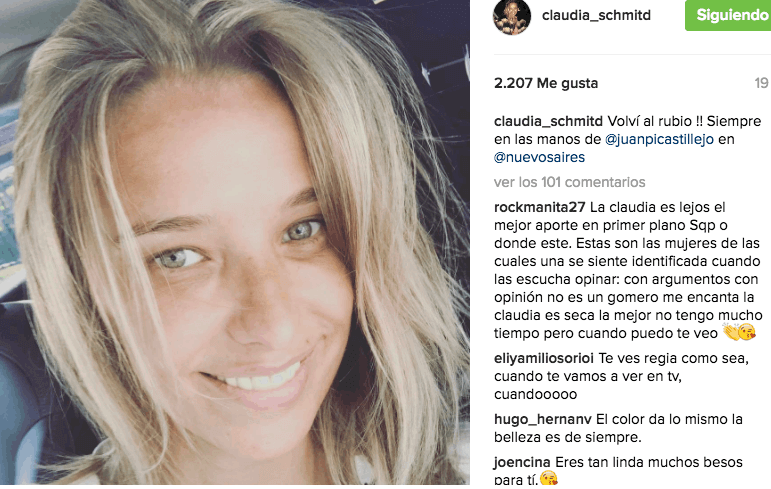The height and width of the screenshot is (489, 771).
Task: Open the @nuevosaires mention link
Action: tap(539, 157)
